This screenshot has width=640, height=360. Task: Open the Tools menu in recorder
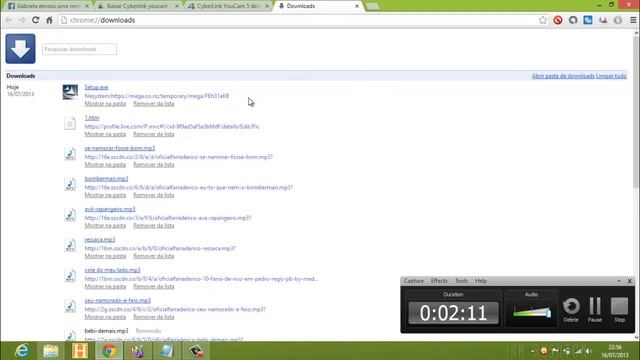point(461,281)
